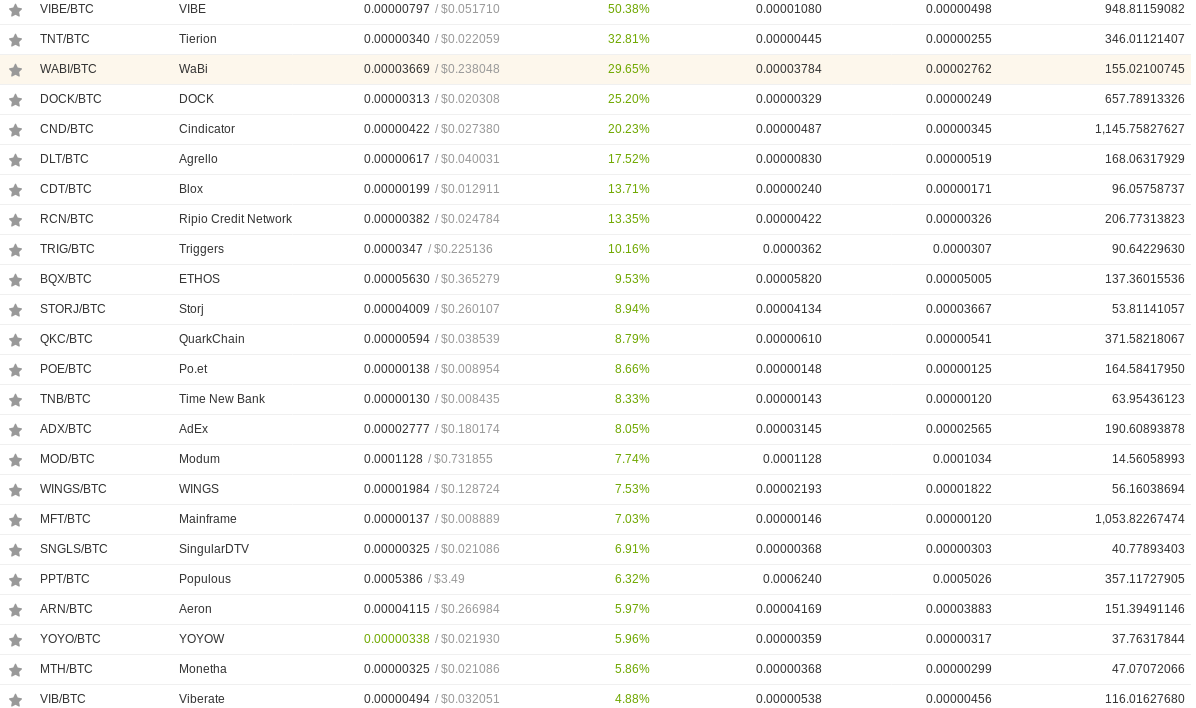Screen dimensions: 1196x708
Task: Add DLT/BTC to favorites
Action: coord(15,160)
